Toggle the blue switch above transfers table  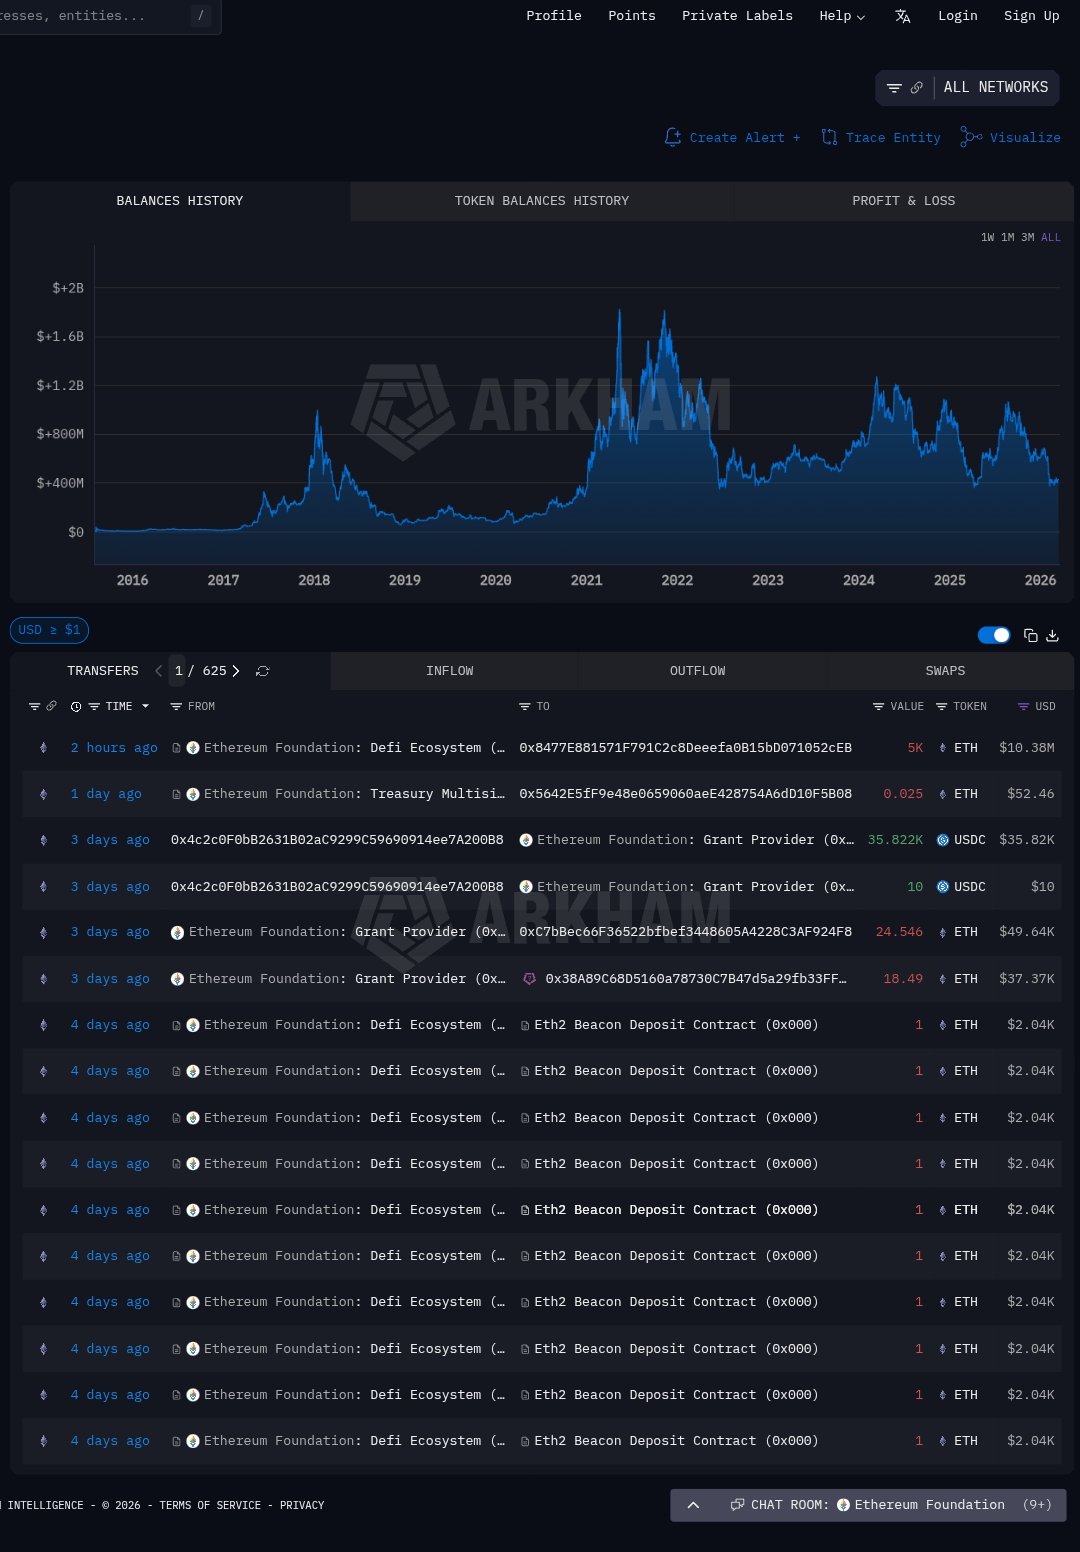pos(993,636)
